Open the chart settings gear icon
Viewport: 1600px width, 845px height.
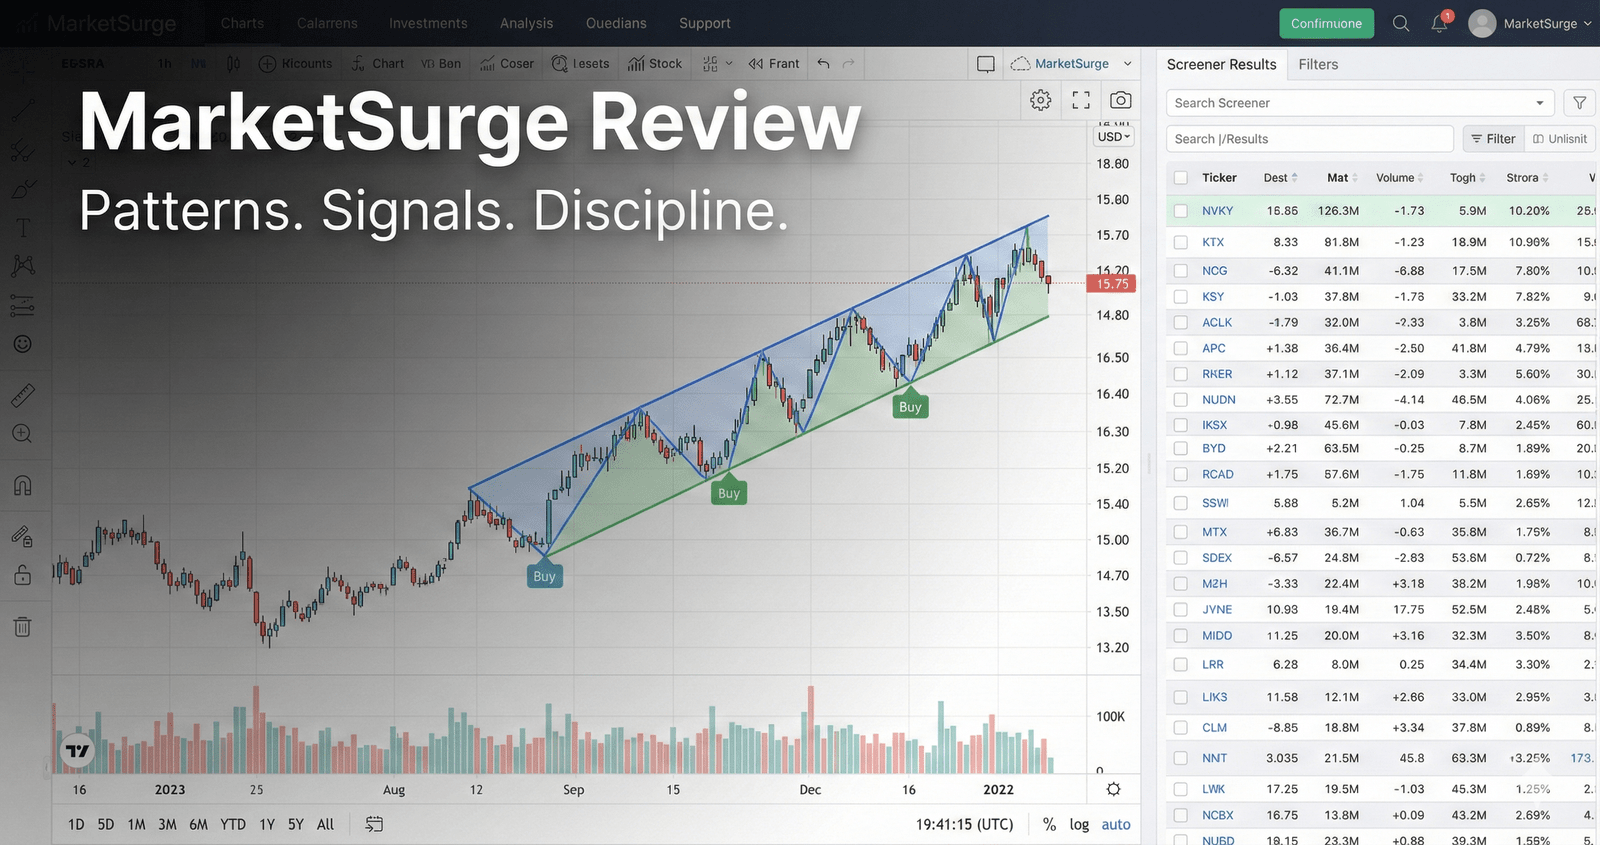click(x=1041, y=100)
